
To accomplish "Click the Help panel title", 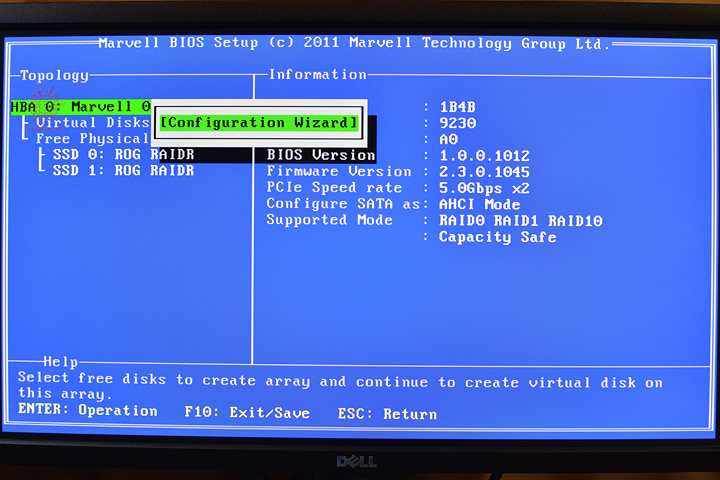I will click(61, 362).
